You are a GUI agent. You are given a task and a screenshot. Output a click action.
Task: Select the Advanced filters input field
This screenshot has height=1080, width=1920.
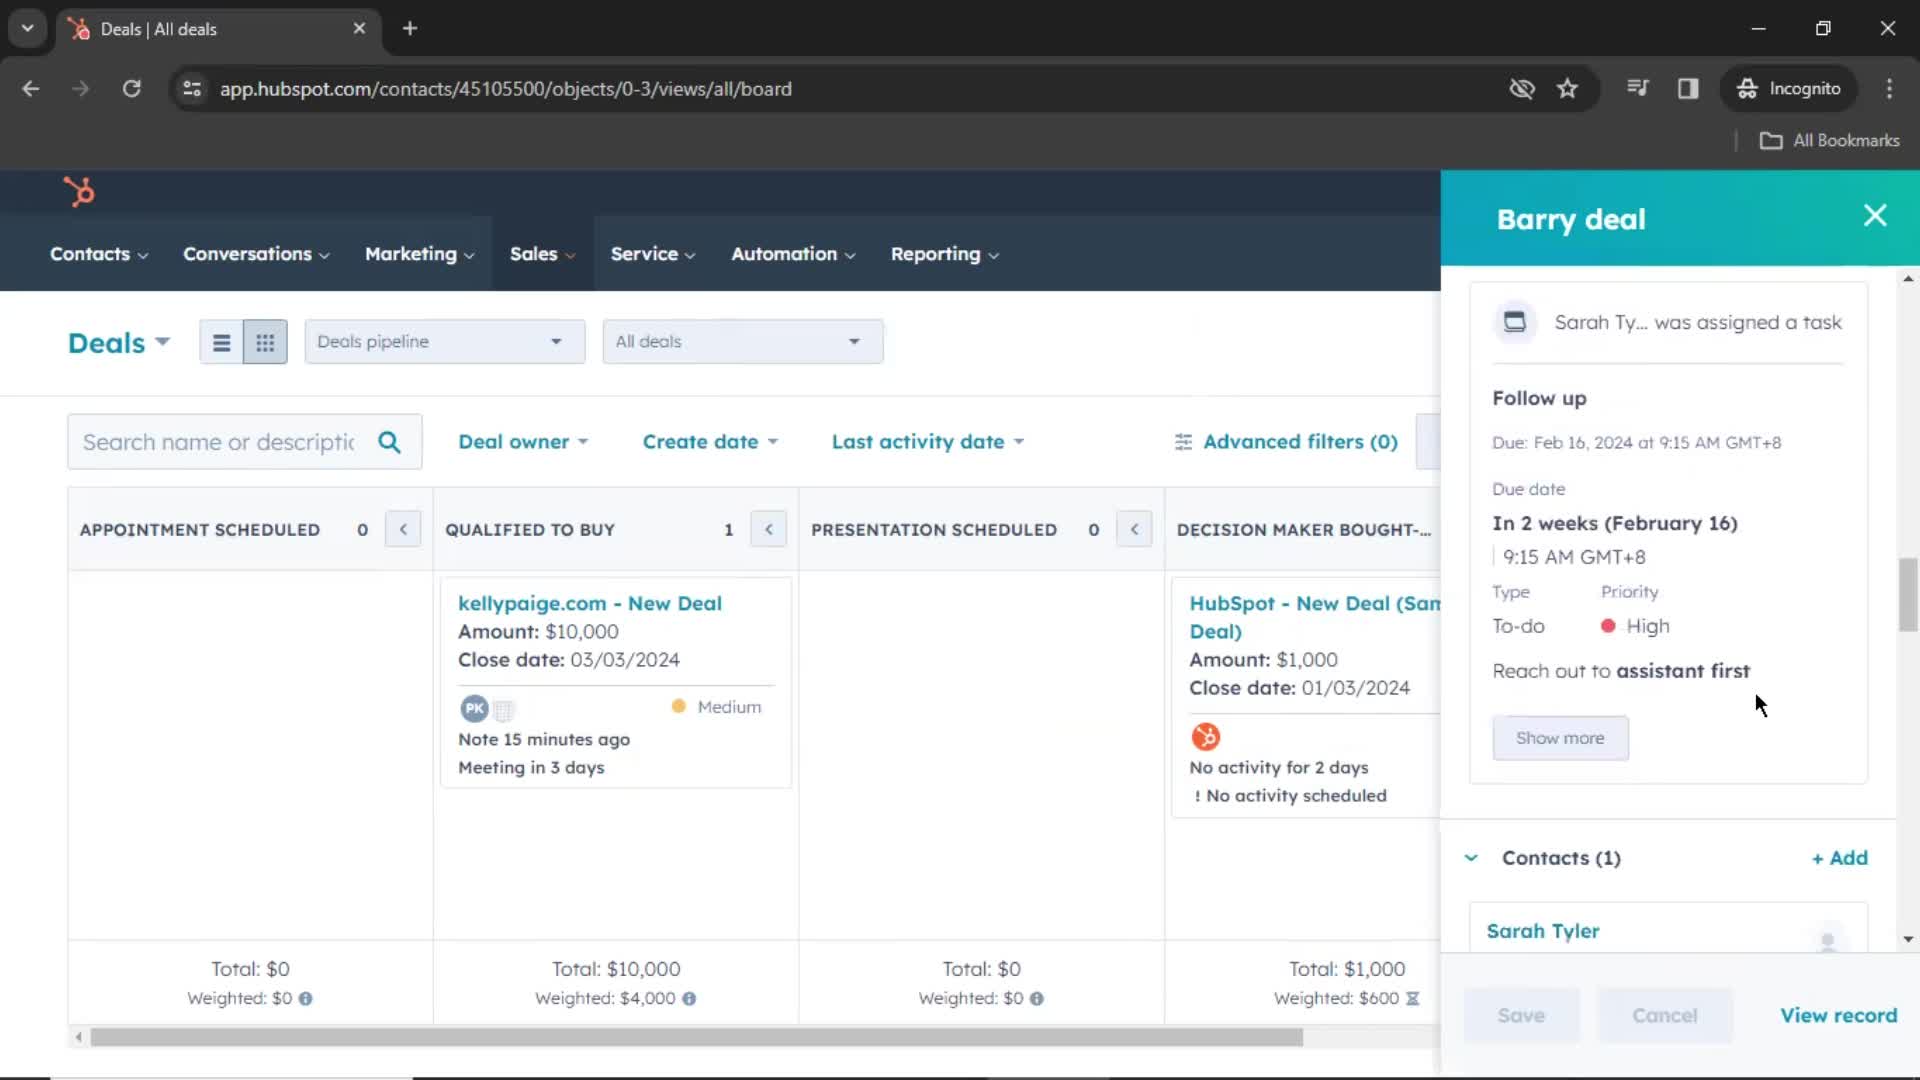(1300, 442)
